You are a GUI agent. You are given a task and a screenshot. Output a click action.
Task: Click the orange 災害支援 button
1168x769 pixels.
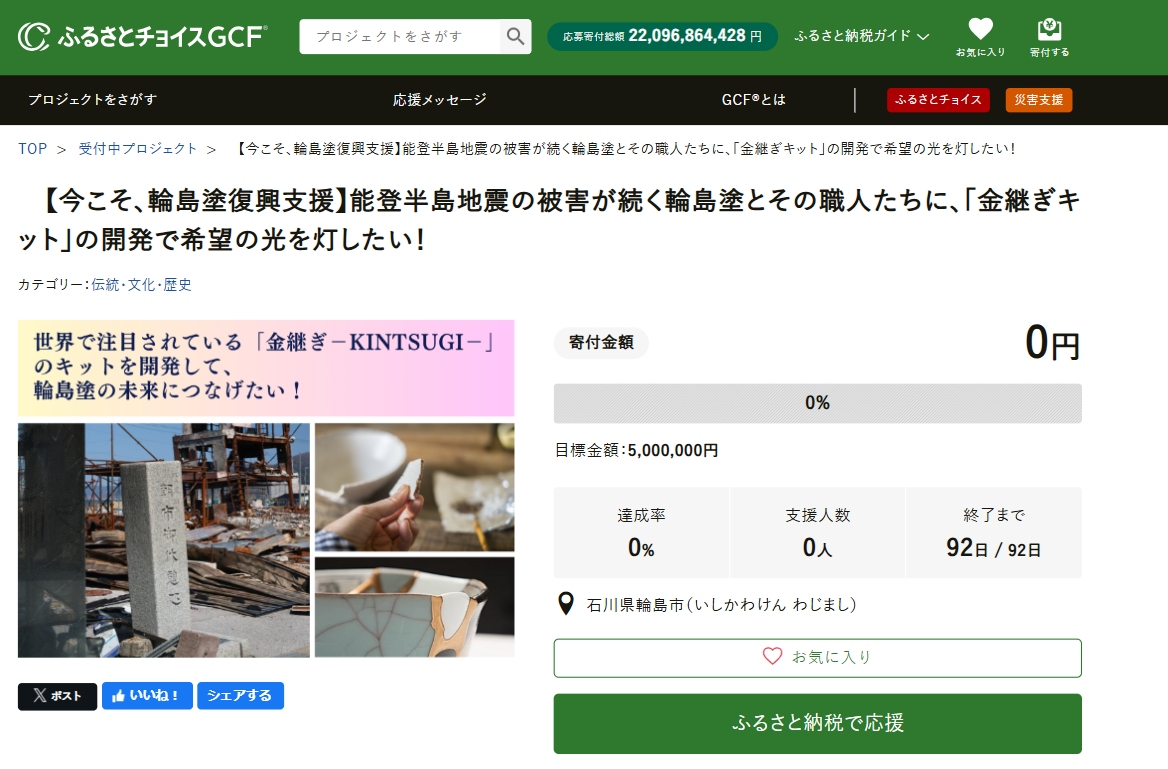pyautogui.click(x=1038, y=100)
